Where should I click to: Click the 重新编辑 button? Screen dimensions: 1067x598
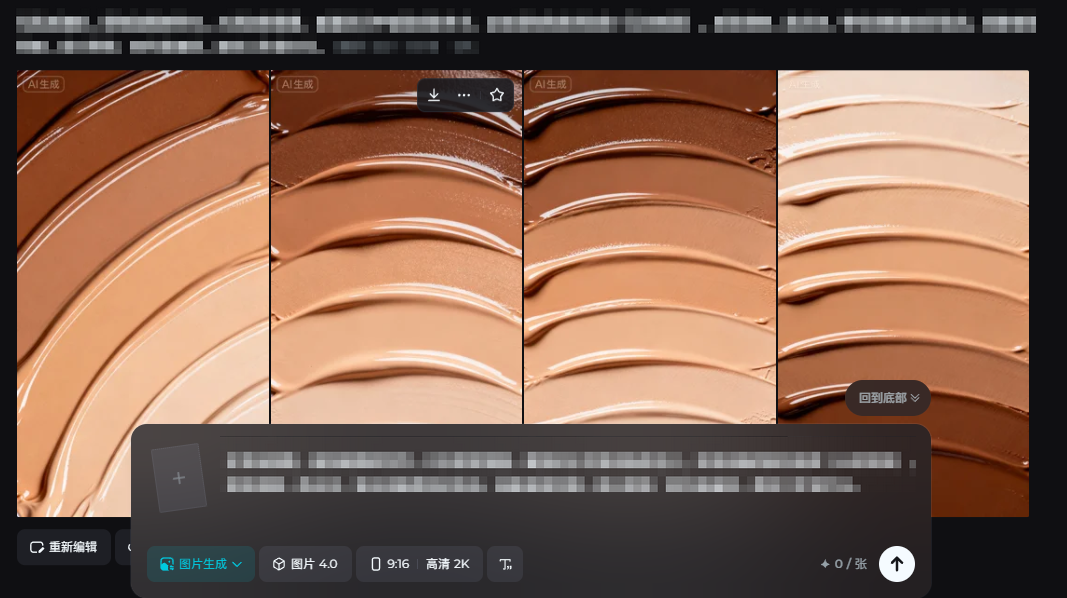pyautogui.click(x=64, y=547)
